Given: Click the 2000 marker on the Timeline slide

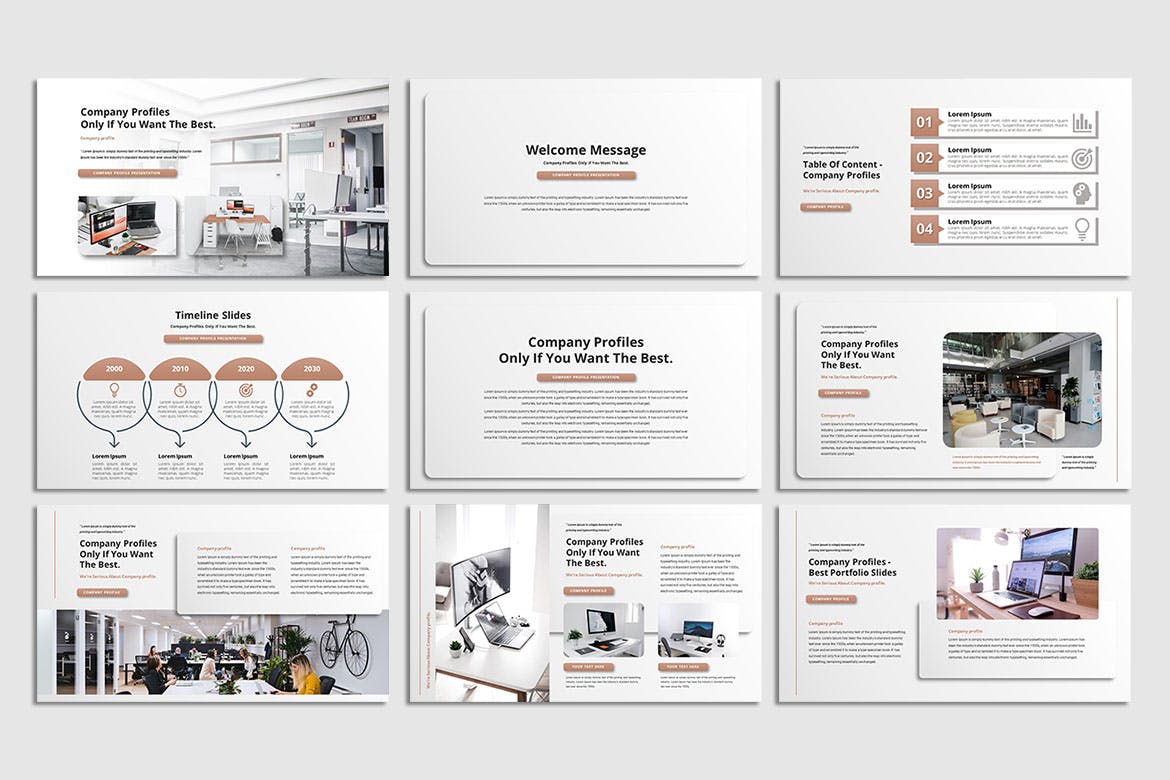Looking at the screenshot, I should coord(113,368).
